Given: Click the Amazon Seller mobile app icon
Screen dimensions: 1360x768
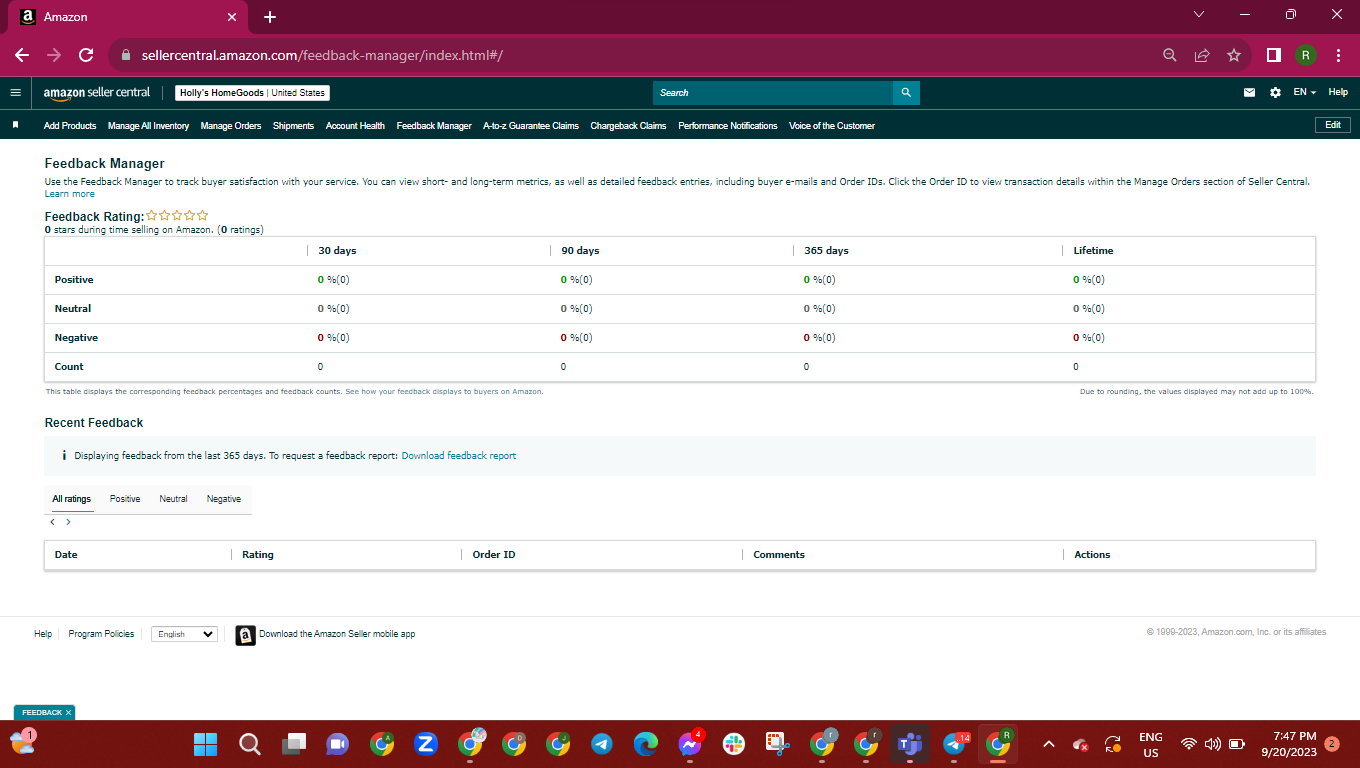Looking at the screenshot, I should [245, 635].
